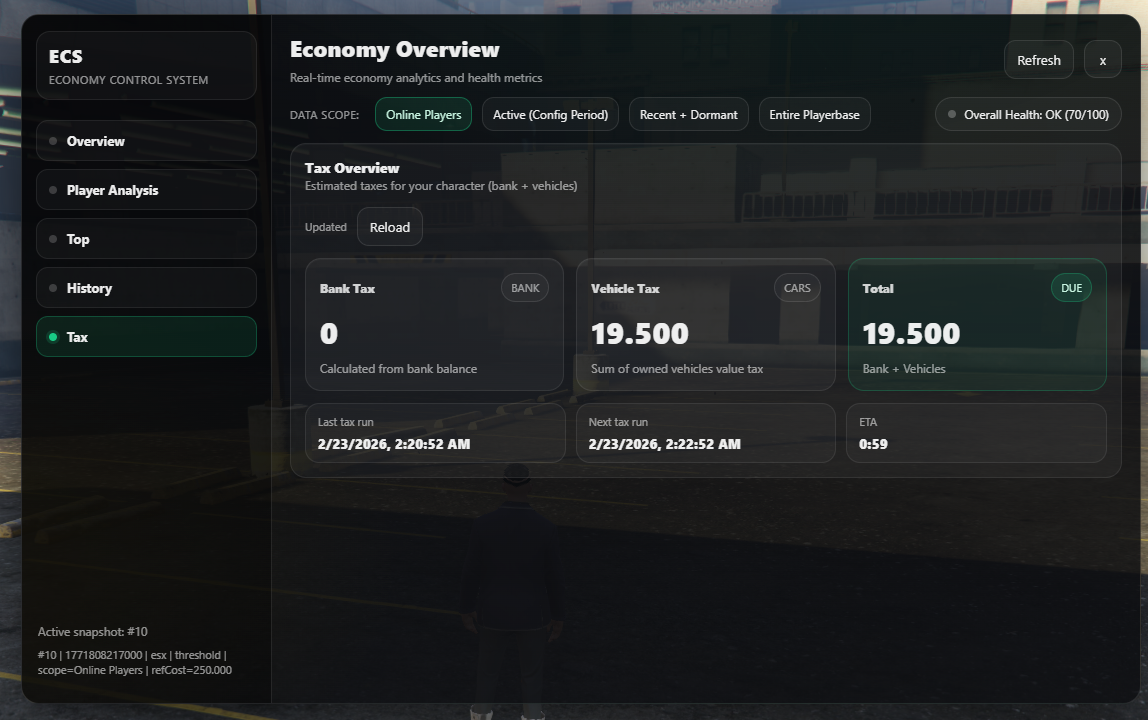This screenshot has height=720, width=1148.
Task: Click the Updated label near Reload
Action: click(x=326, y=227)
